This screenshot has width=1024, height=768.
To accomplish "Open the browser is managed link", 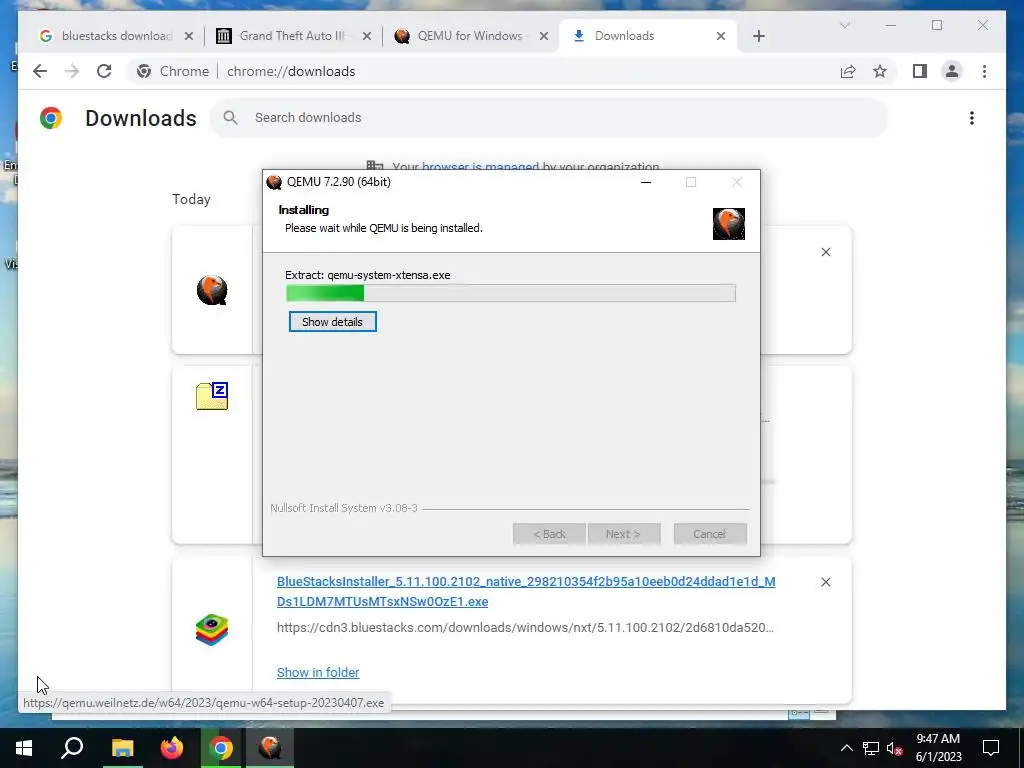I will point(480,167).
